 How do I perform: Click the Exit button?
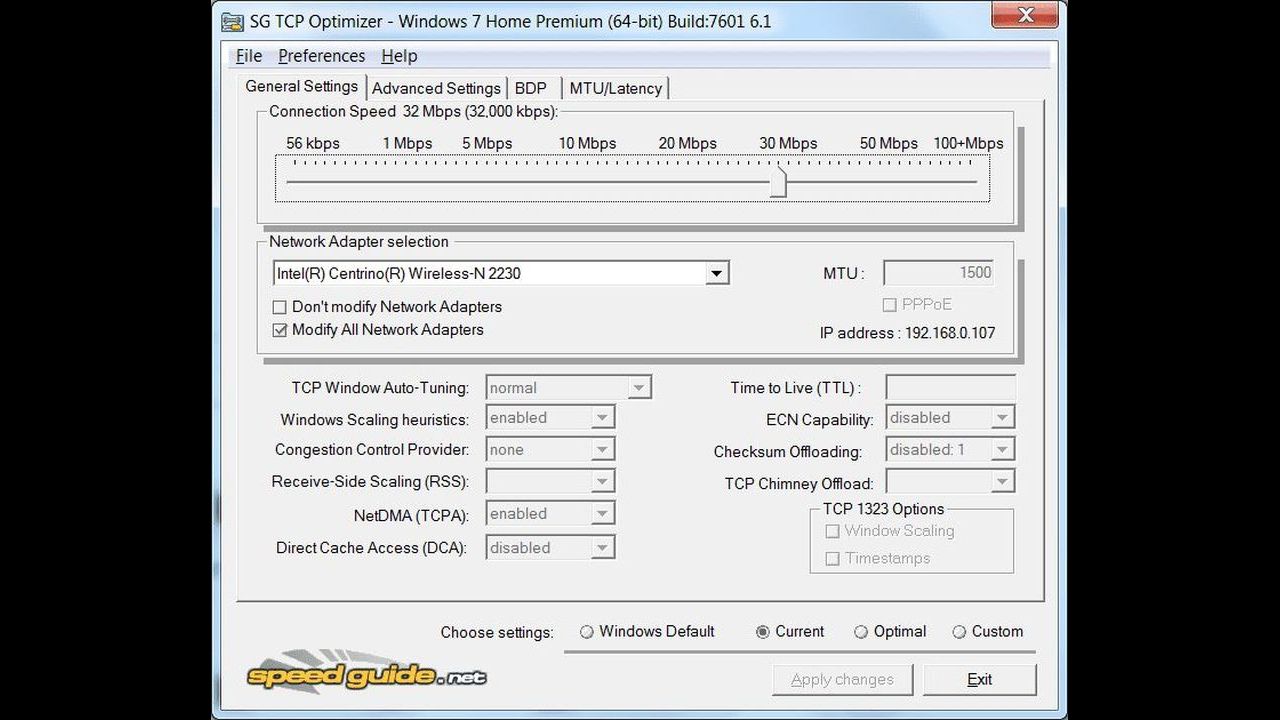coord(980,680)
